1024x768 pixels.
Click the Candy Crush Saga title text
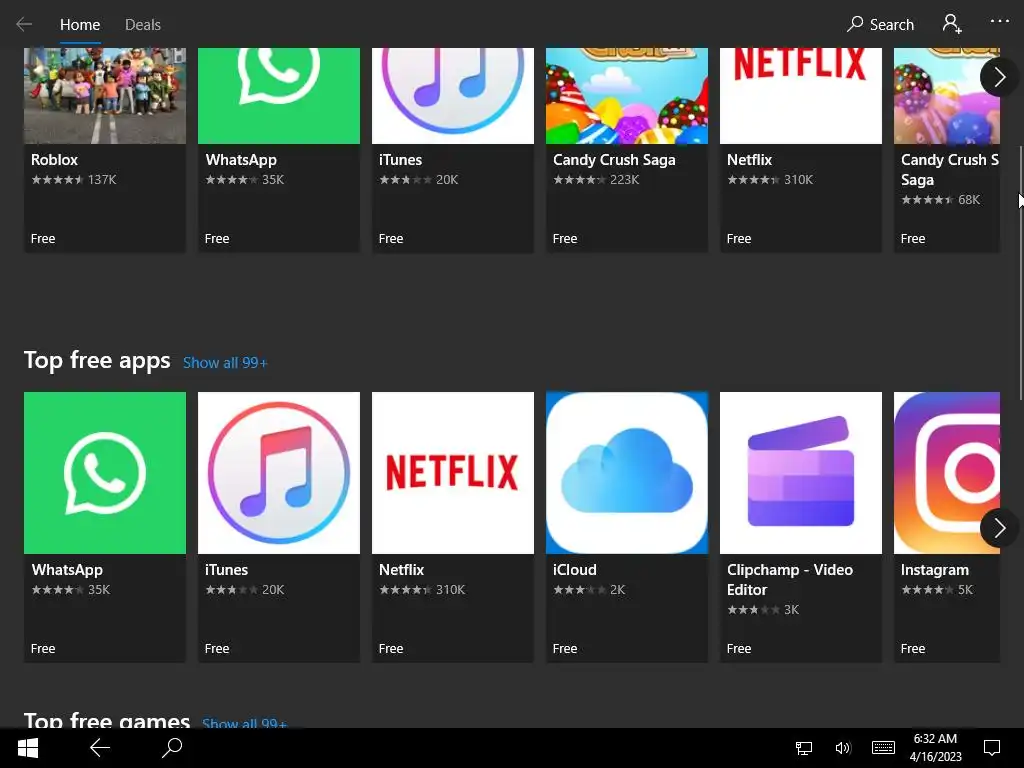click(x=614, y=160)
